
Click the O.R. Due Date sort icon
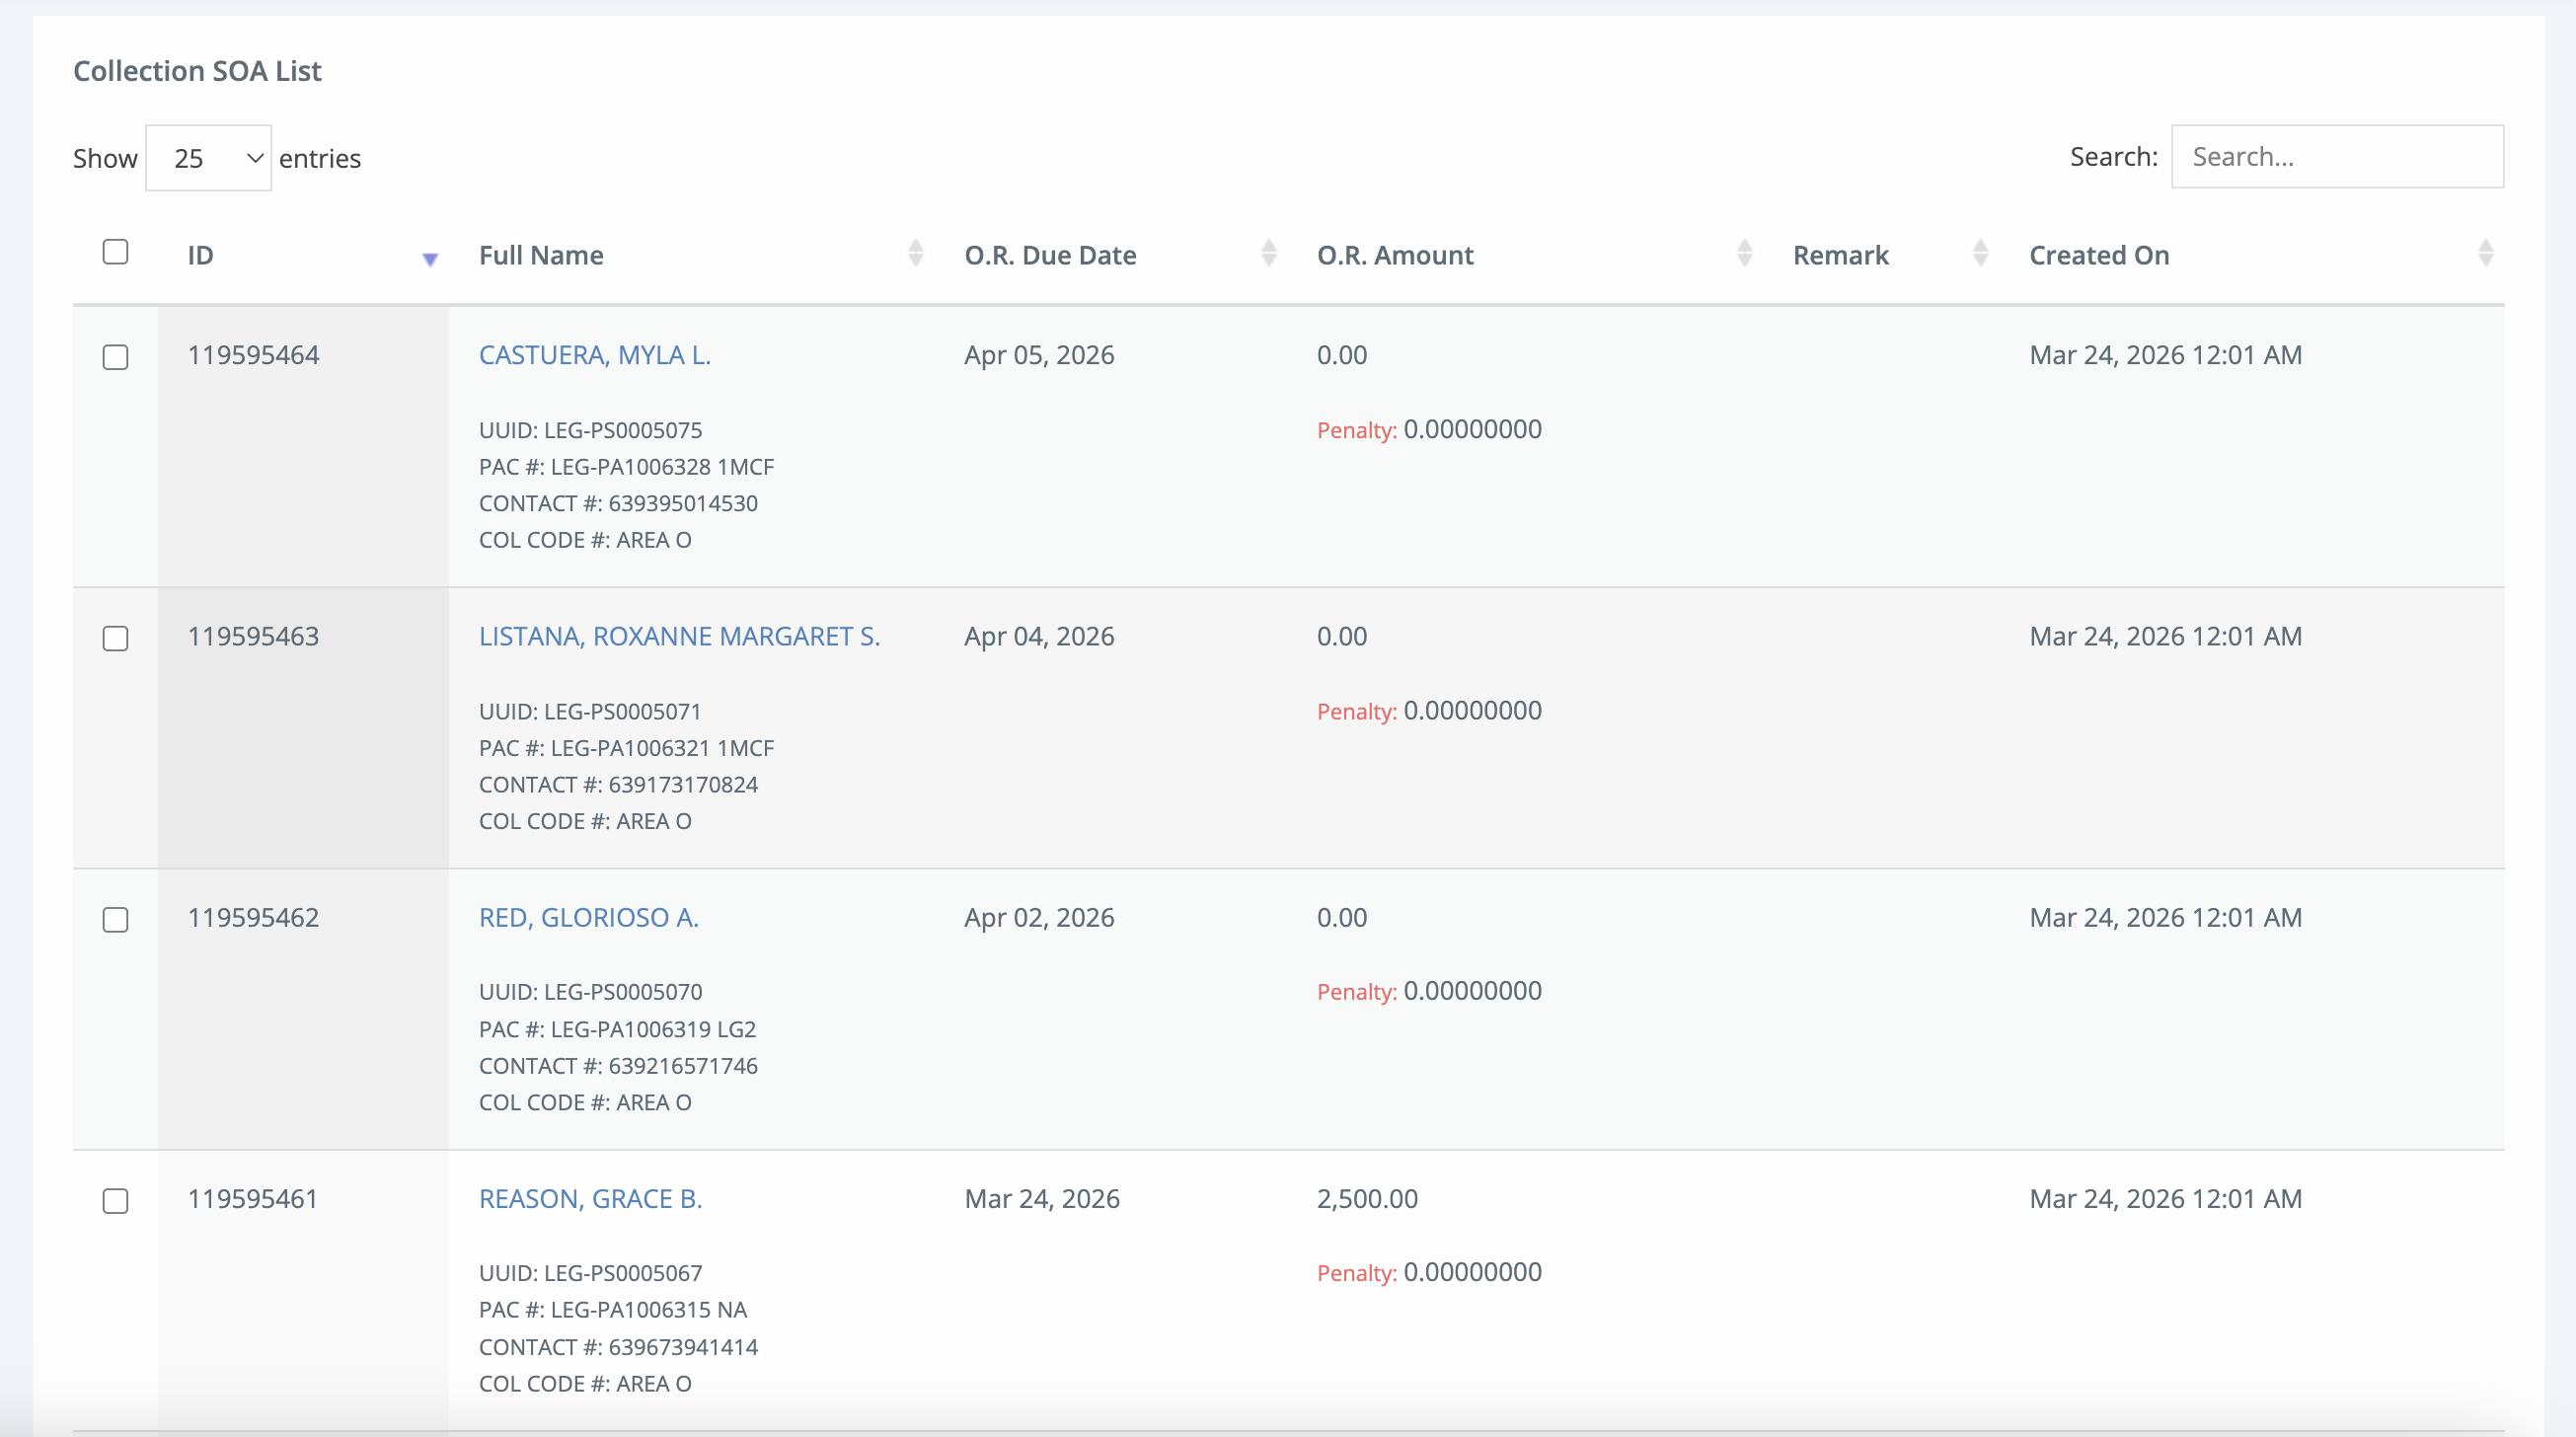tap(1268, 254)
